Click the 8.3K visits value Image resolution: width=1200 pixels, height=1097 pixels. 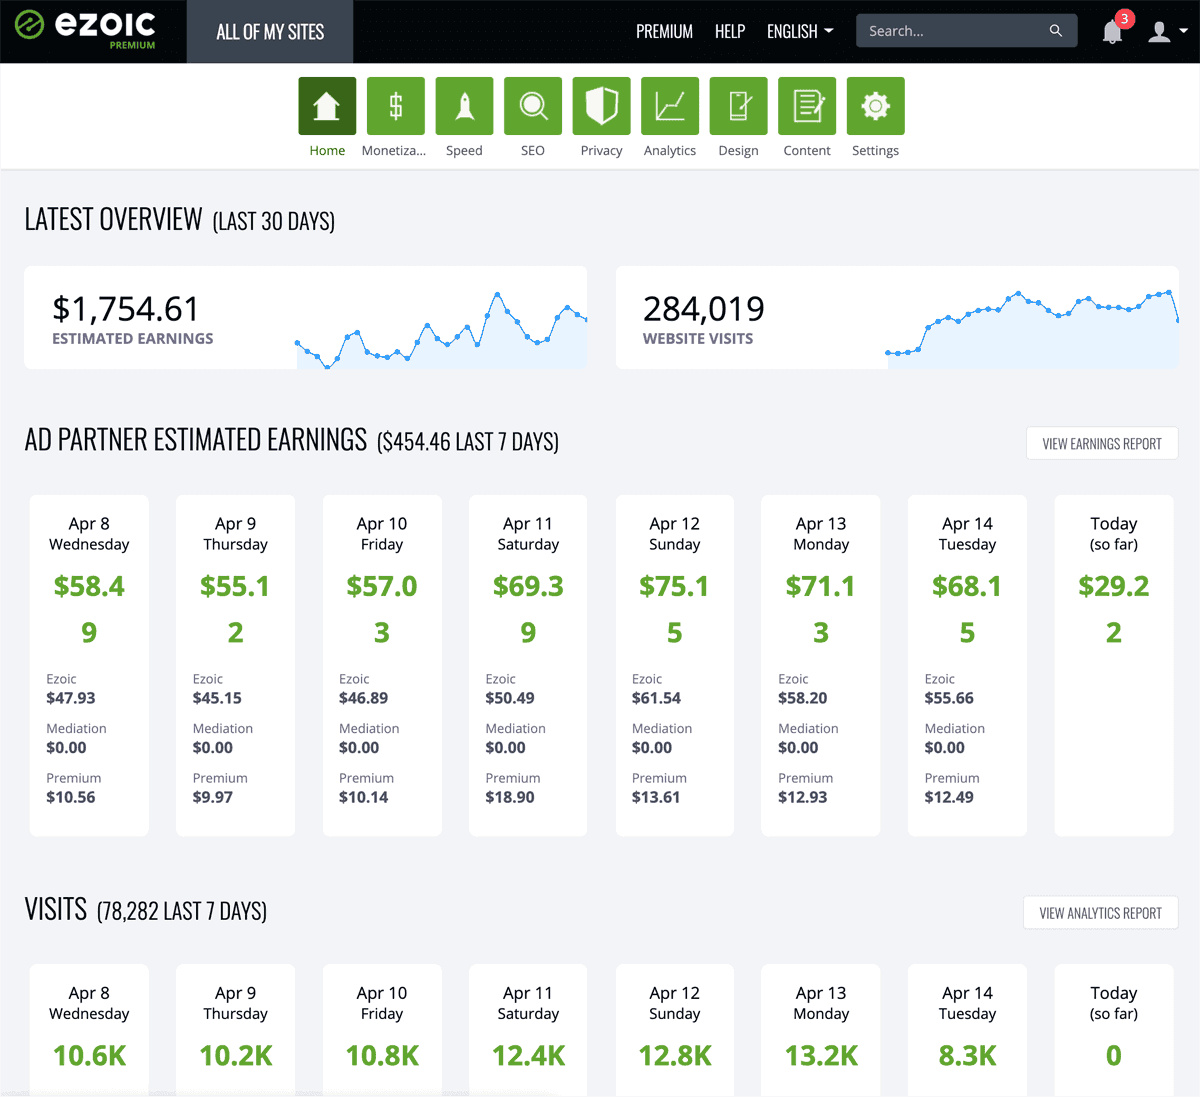coord(967,1055)
